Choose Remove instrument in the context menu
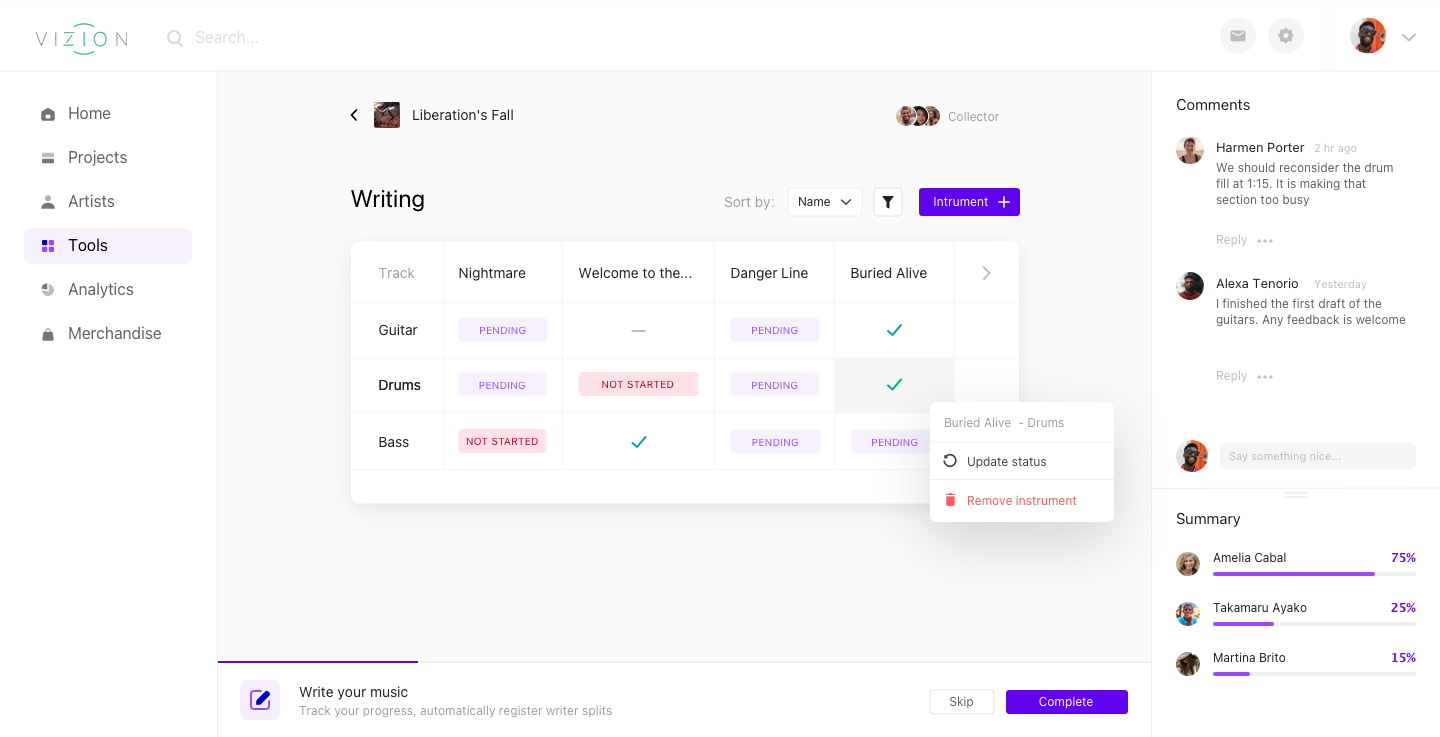Image resolution: width=1440 pixels, height=737 pixels. 1021,501
